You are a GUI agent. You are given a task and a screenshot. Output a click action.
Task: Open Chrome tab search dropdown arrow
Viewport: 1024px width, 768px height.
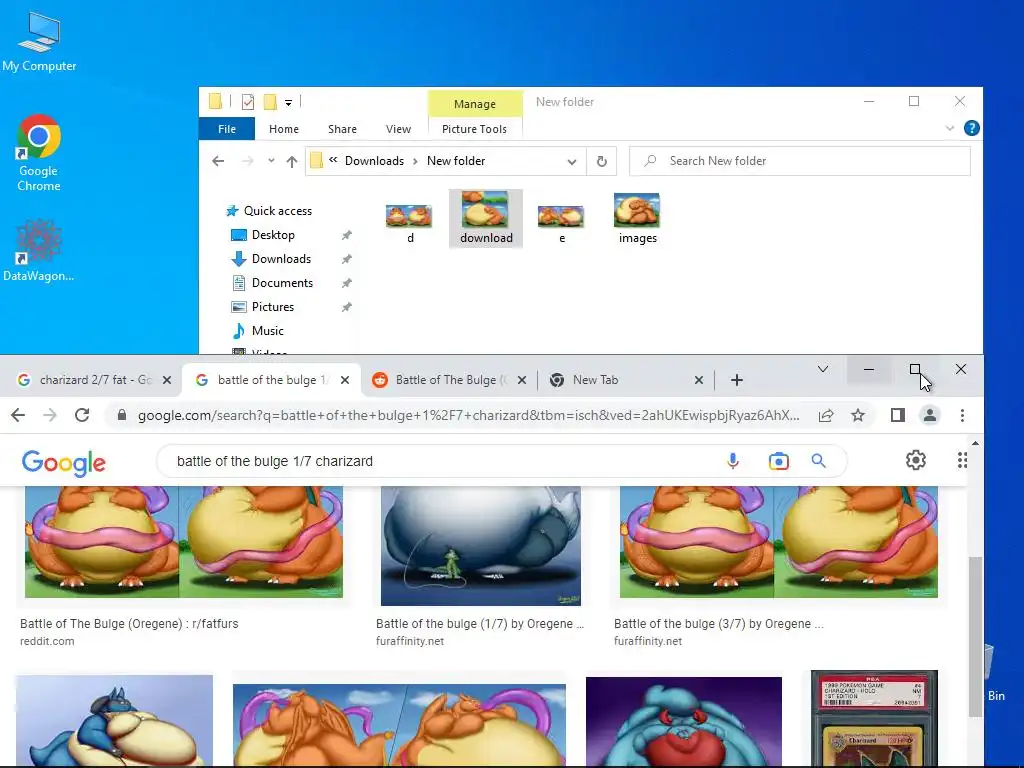[823, 370]
